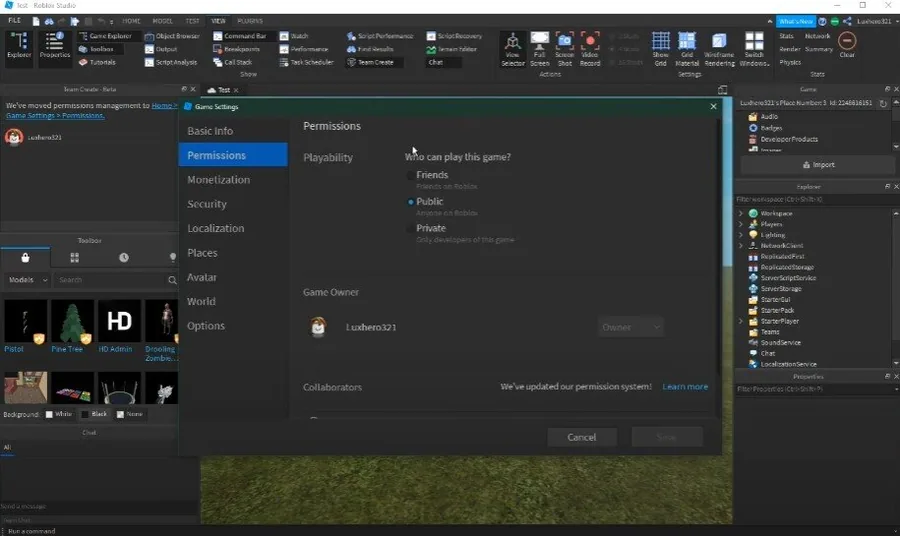The height and width of the screenshot is (536, 900).
Task: Open the Models category dropdown
Action: tap(27, 280)
